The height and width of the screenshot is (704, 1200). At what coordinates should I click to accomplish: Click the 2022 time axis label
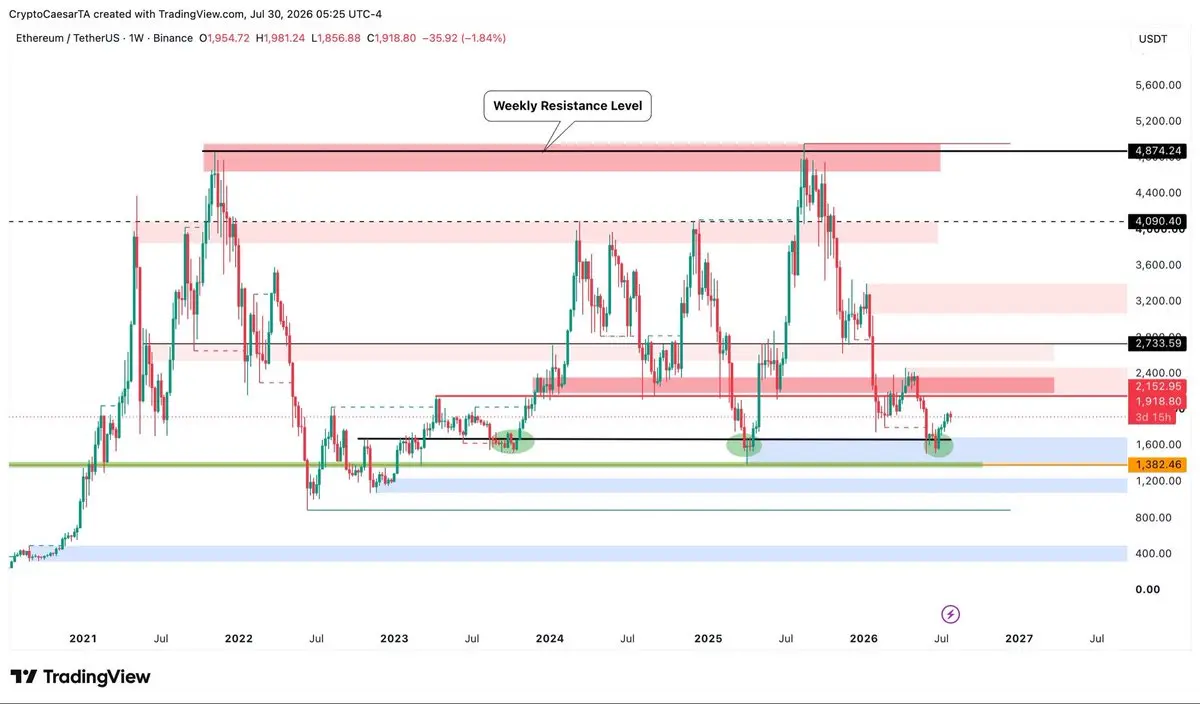click(239, 638)
